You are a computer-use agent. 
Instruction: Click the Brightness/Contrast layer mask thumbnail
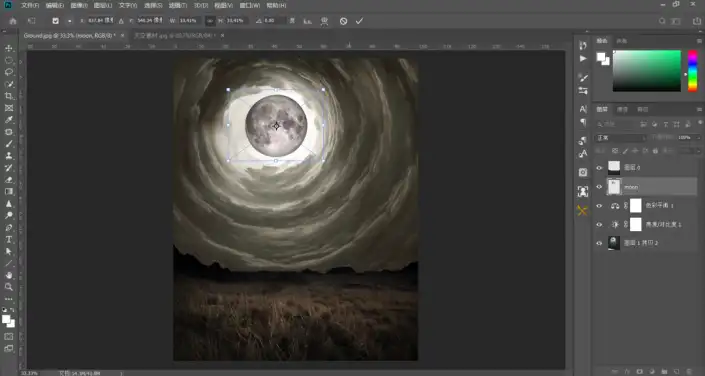tap(635, 224)
